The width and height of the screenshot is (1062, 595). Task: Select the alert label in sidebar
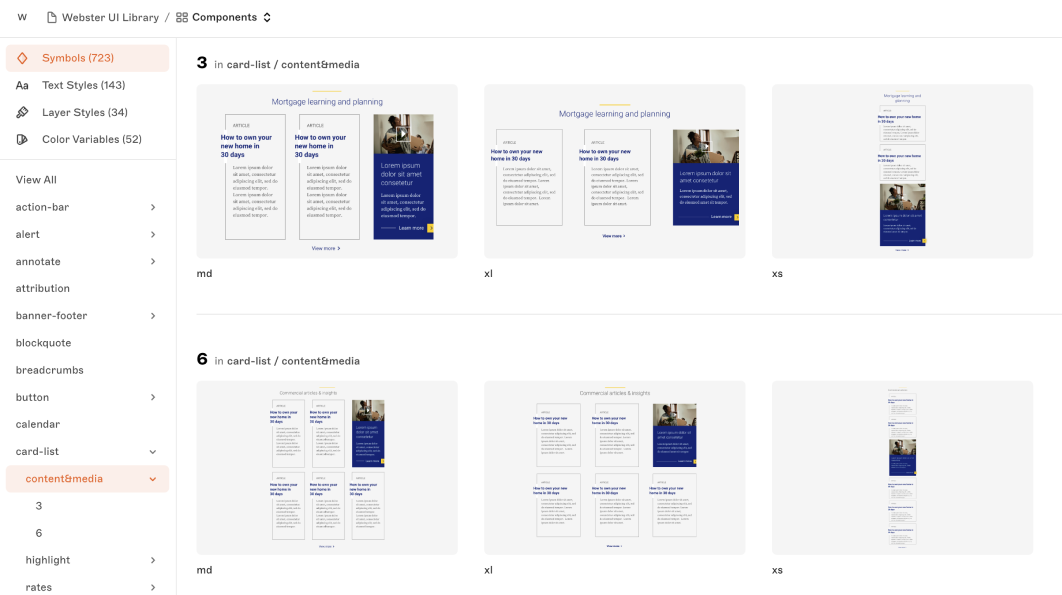28,234
